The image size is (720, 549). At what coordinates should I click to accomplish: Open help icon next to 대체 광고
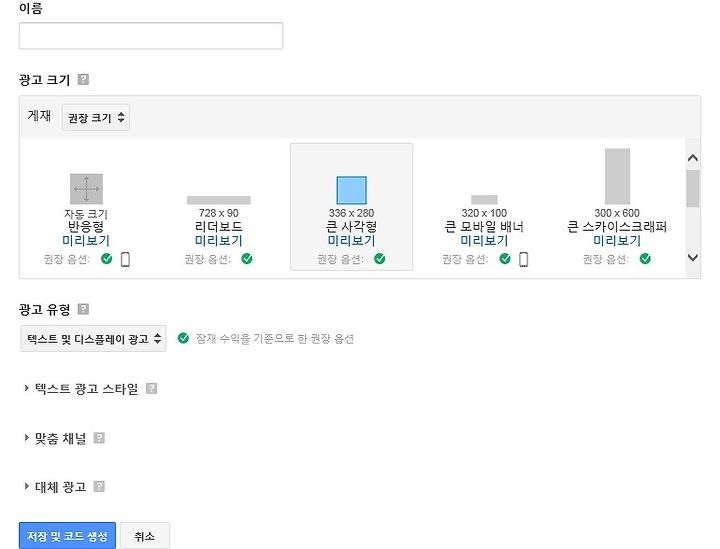coord(99,486)
